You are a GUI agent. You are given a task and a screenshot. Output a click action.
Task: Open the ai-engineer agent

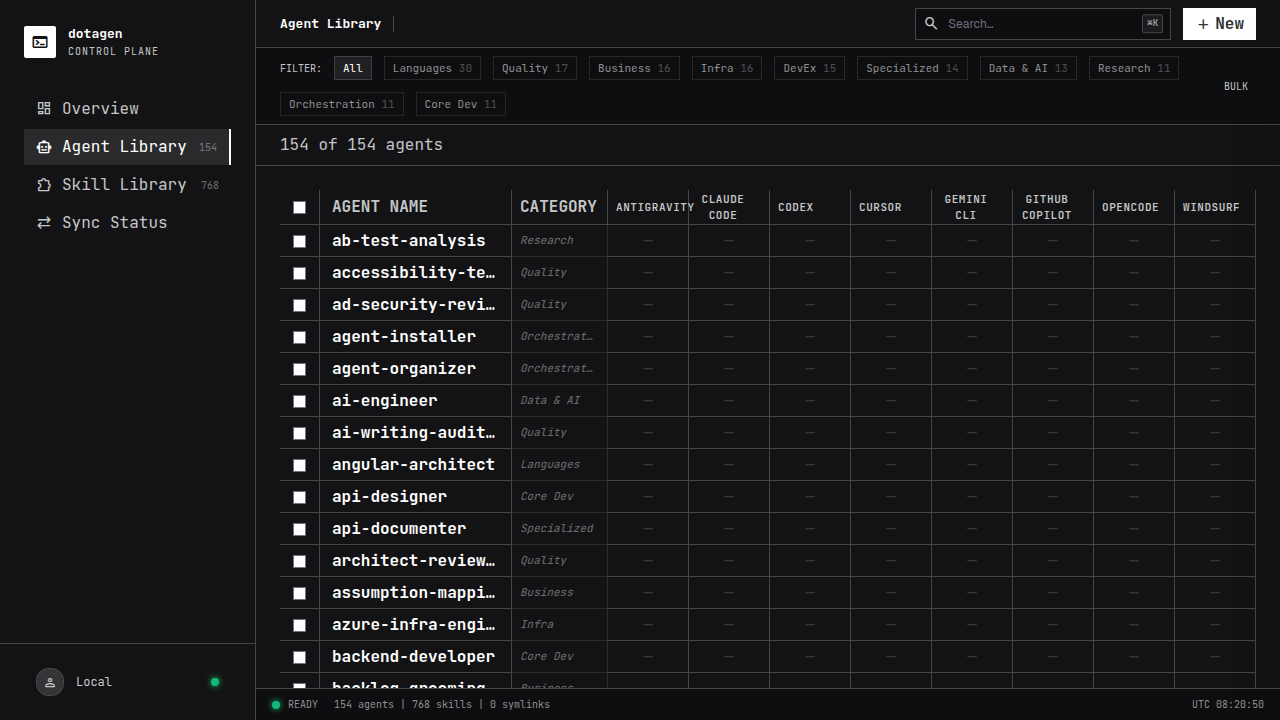(x=385, y=401)
